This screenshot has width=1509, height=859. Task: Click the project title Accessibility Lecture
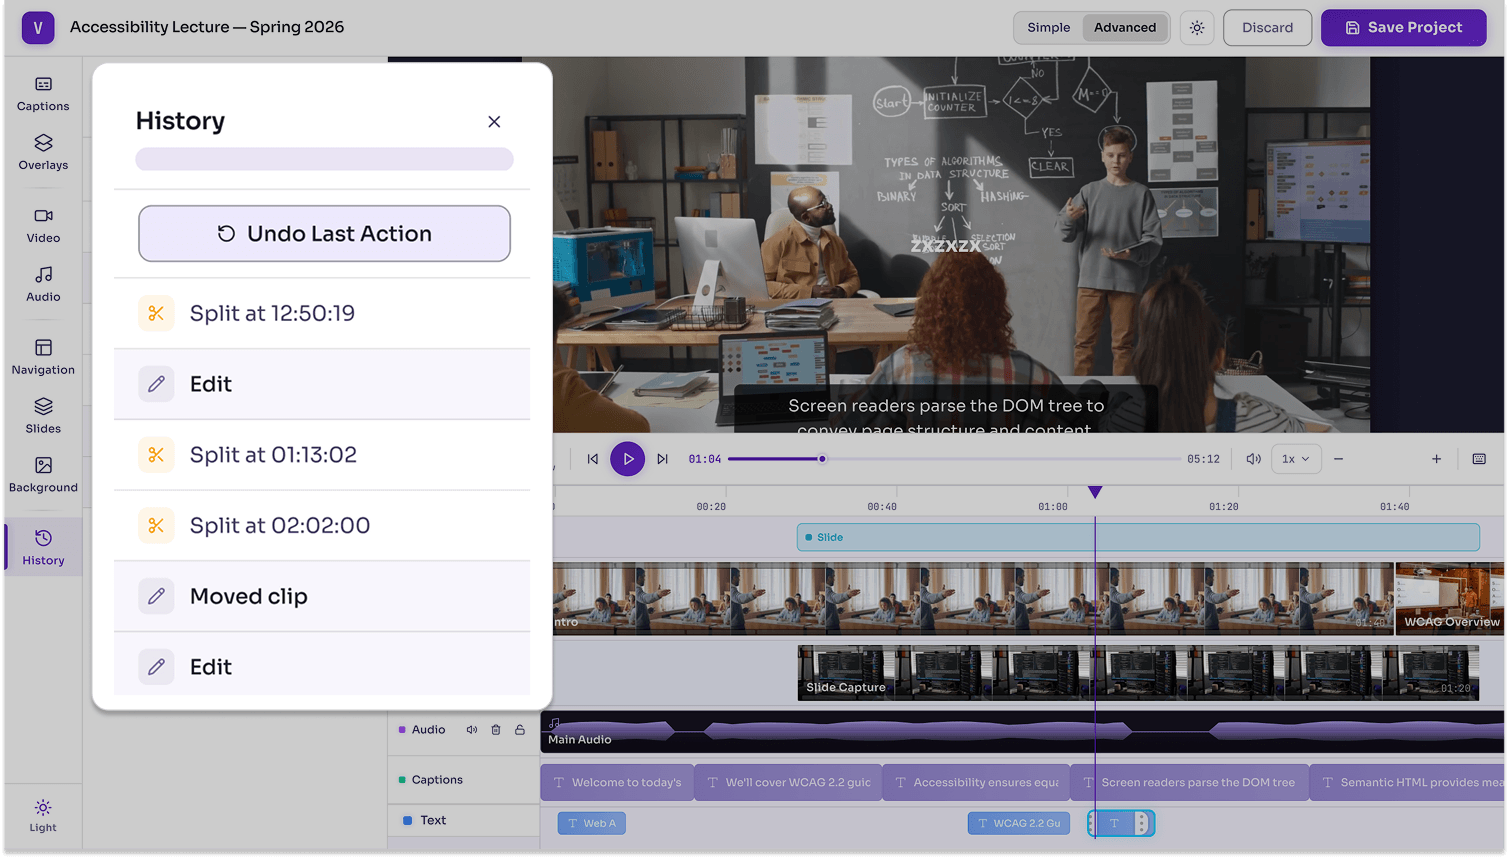207,27
